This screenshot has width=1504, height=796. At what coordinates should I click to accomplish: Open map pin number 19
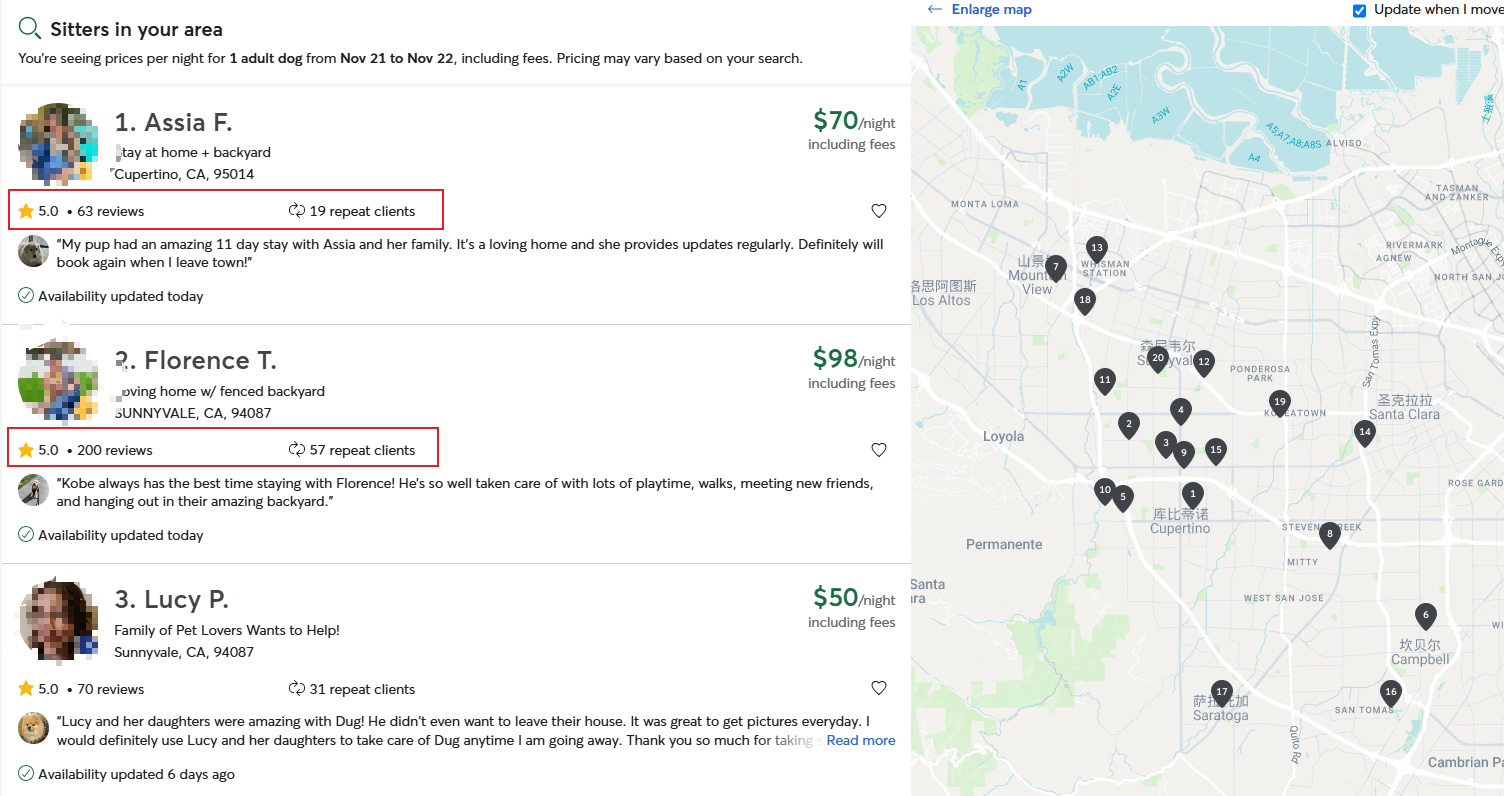(x=1279, y=401)
